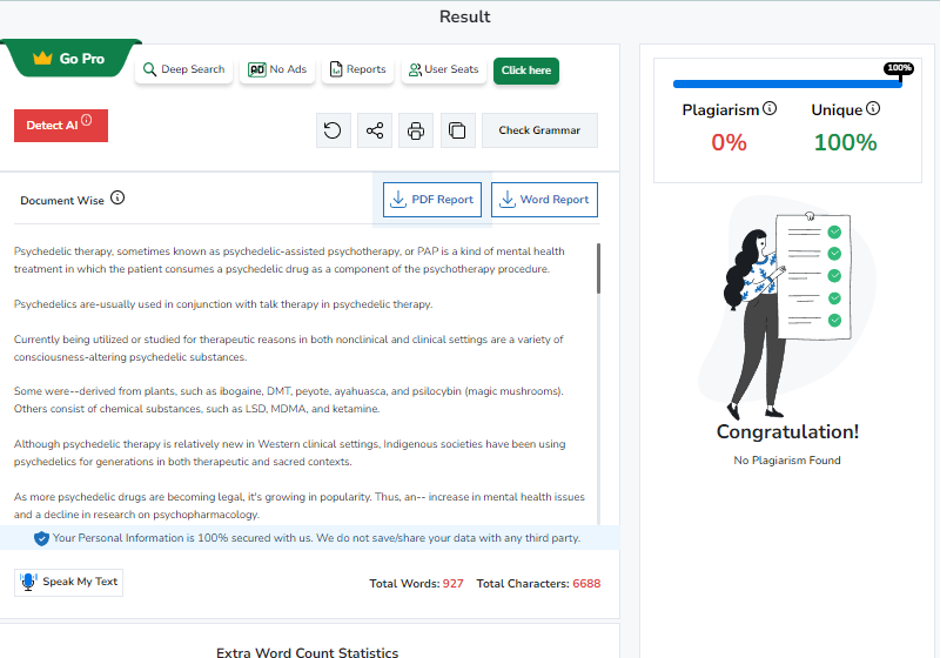
Task: Run the Check Grammar button
Action: pos(539,131)
